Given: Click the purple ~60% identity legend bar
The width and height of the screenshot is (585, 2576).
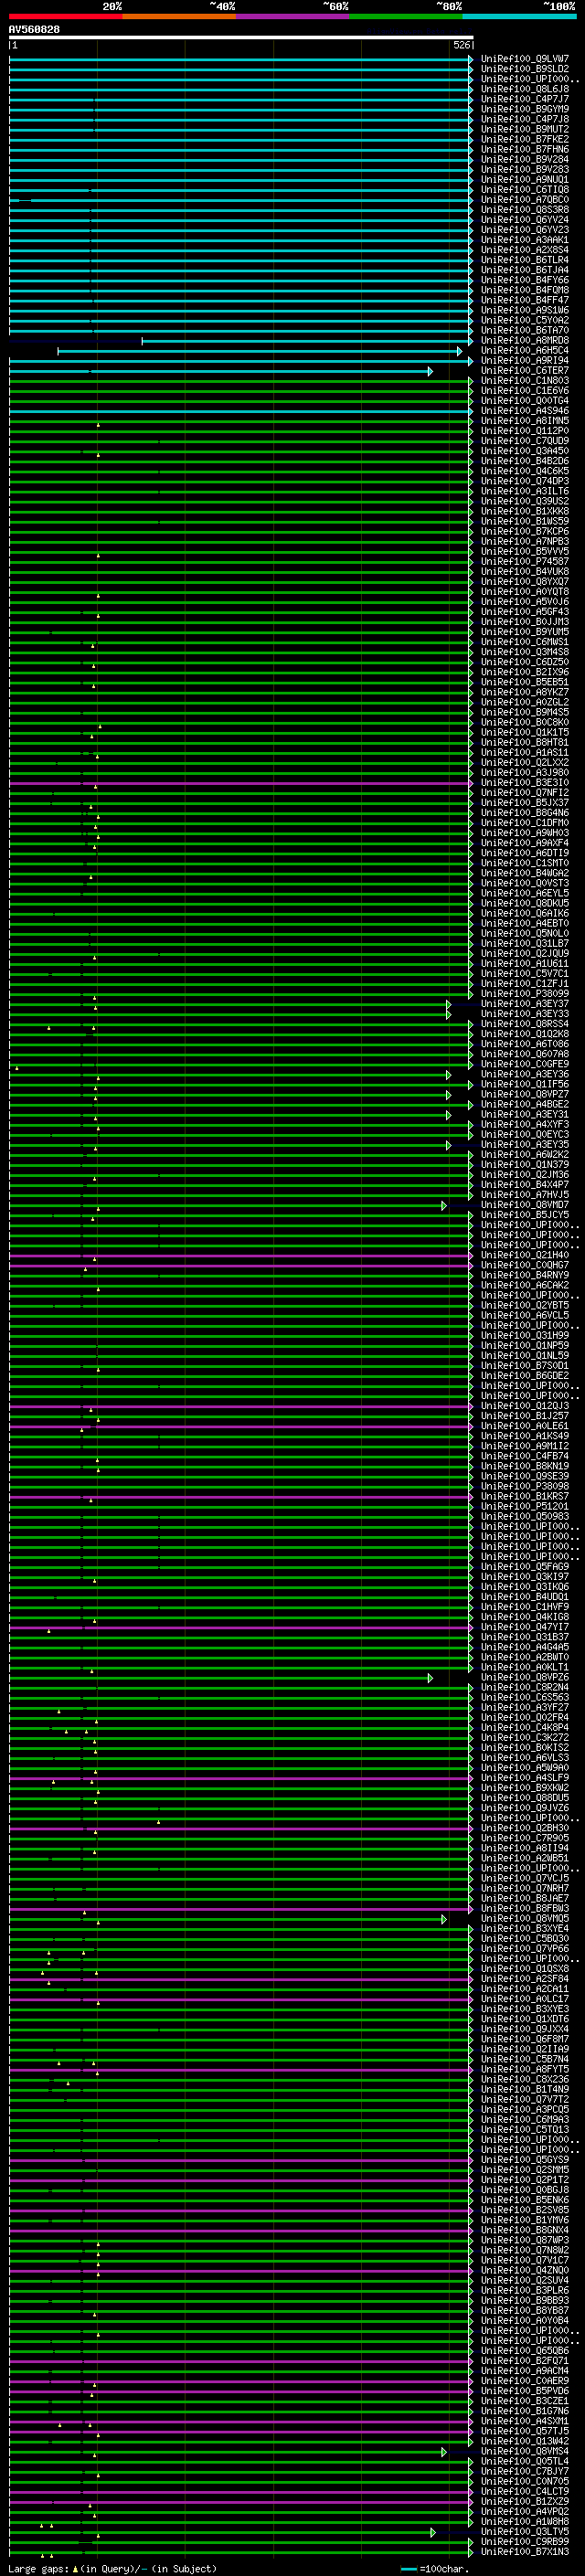Looking at the screenshot, I should 292,16.
